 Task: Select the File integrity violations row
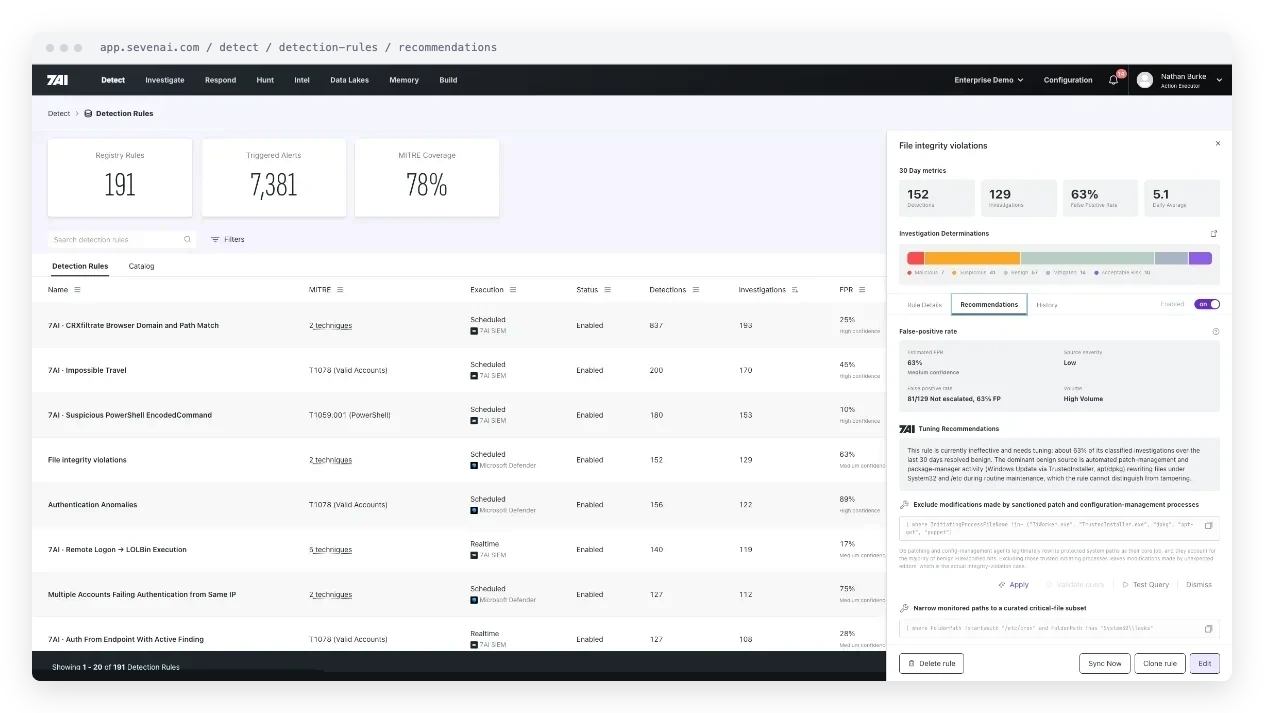click(459, 460)
